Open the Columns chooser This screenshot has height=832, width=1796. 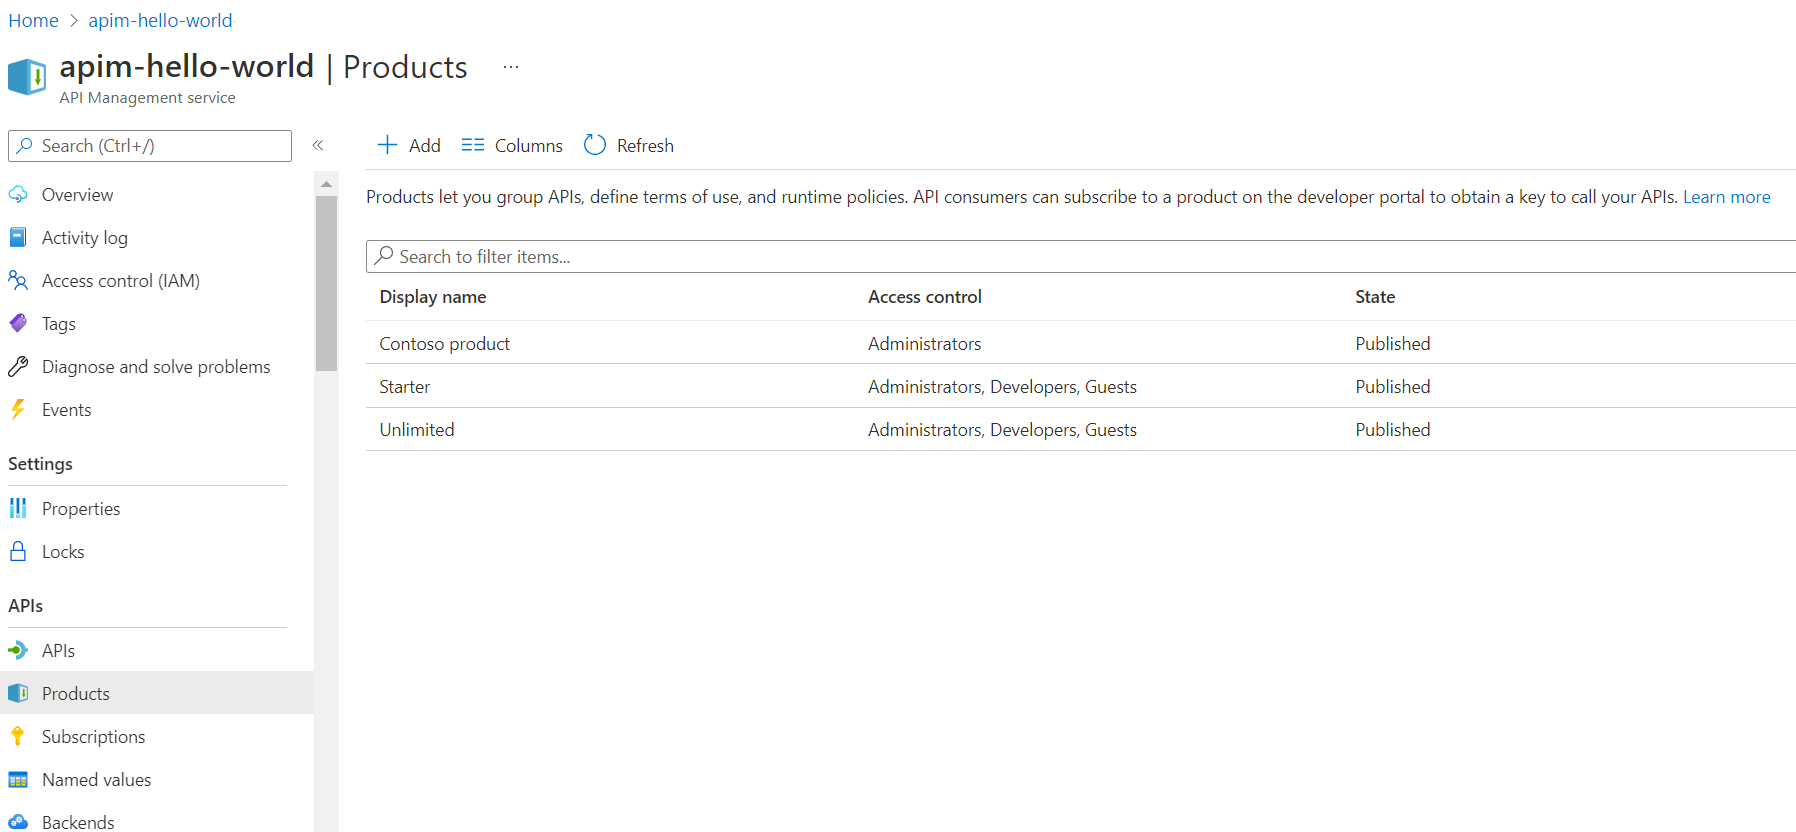pyautogui.click(x=512, y=146)
